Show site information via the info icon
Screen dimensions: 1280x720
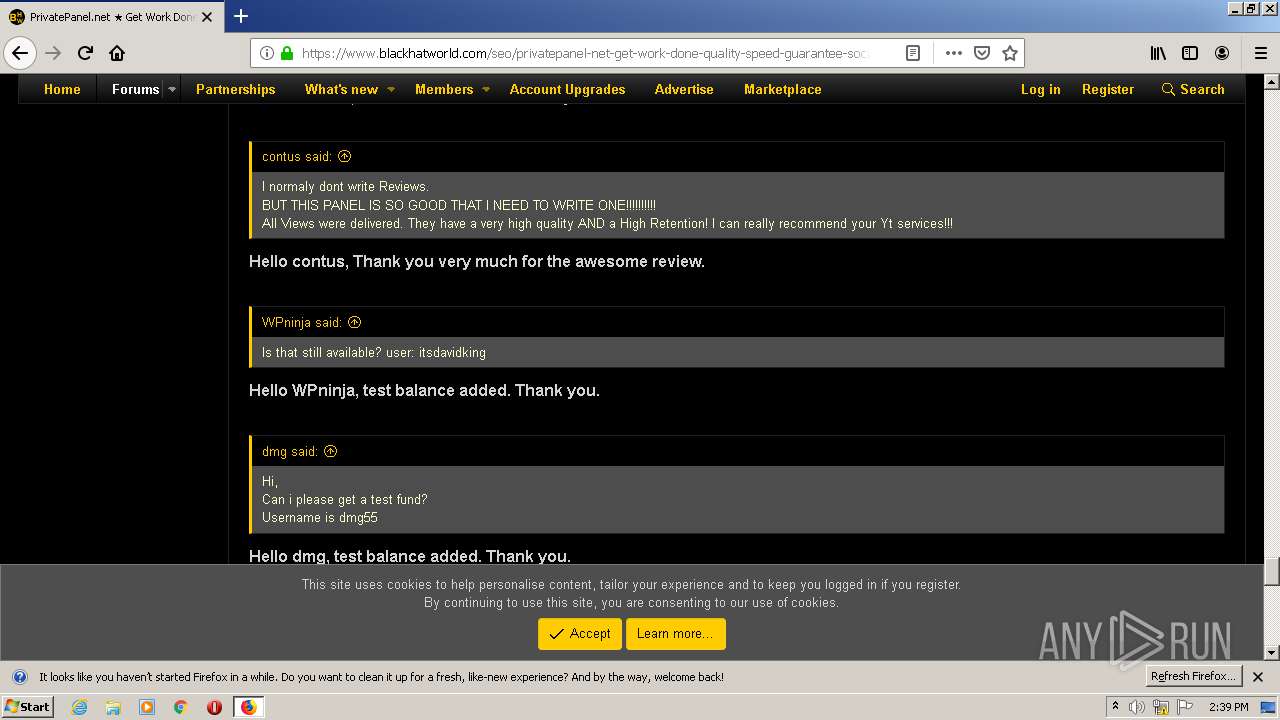[x=267, y=53]
